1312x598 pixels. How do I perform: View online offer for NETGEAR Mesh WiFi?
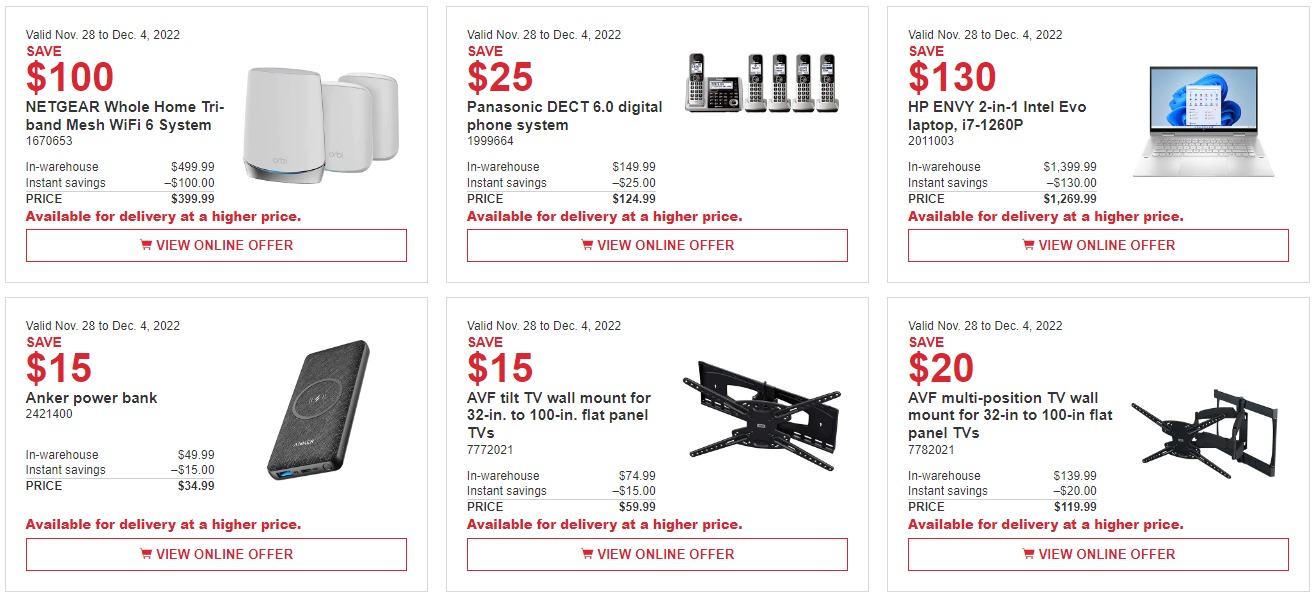pos(216,245)
